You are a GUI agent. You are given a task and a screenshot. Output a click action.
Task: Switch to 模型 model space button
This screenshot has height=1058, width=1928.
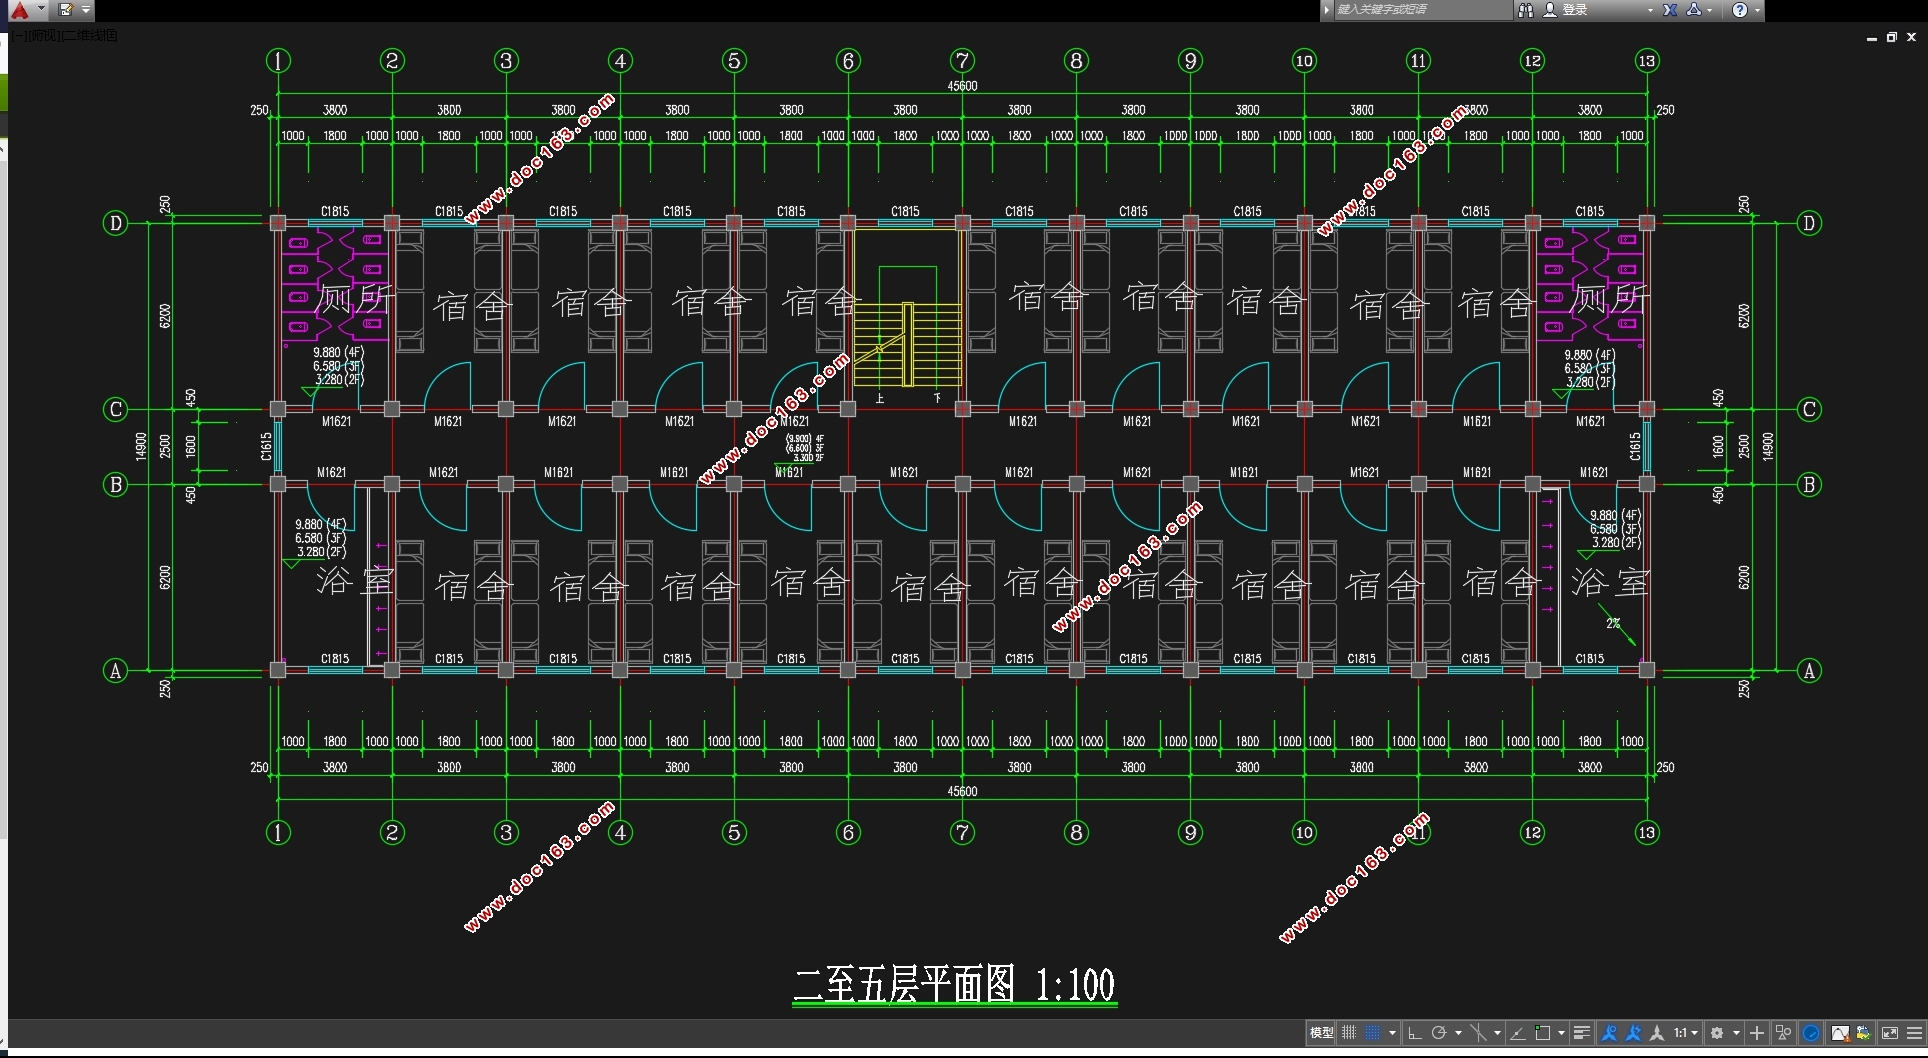pos(1322,1033)
